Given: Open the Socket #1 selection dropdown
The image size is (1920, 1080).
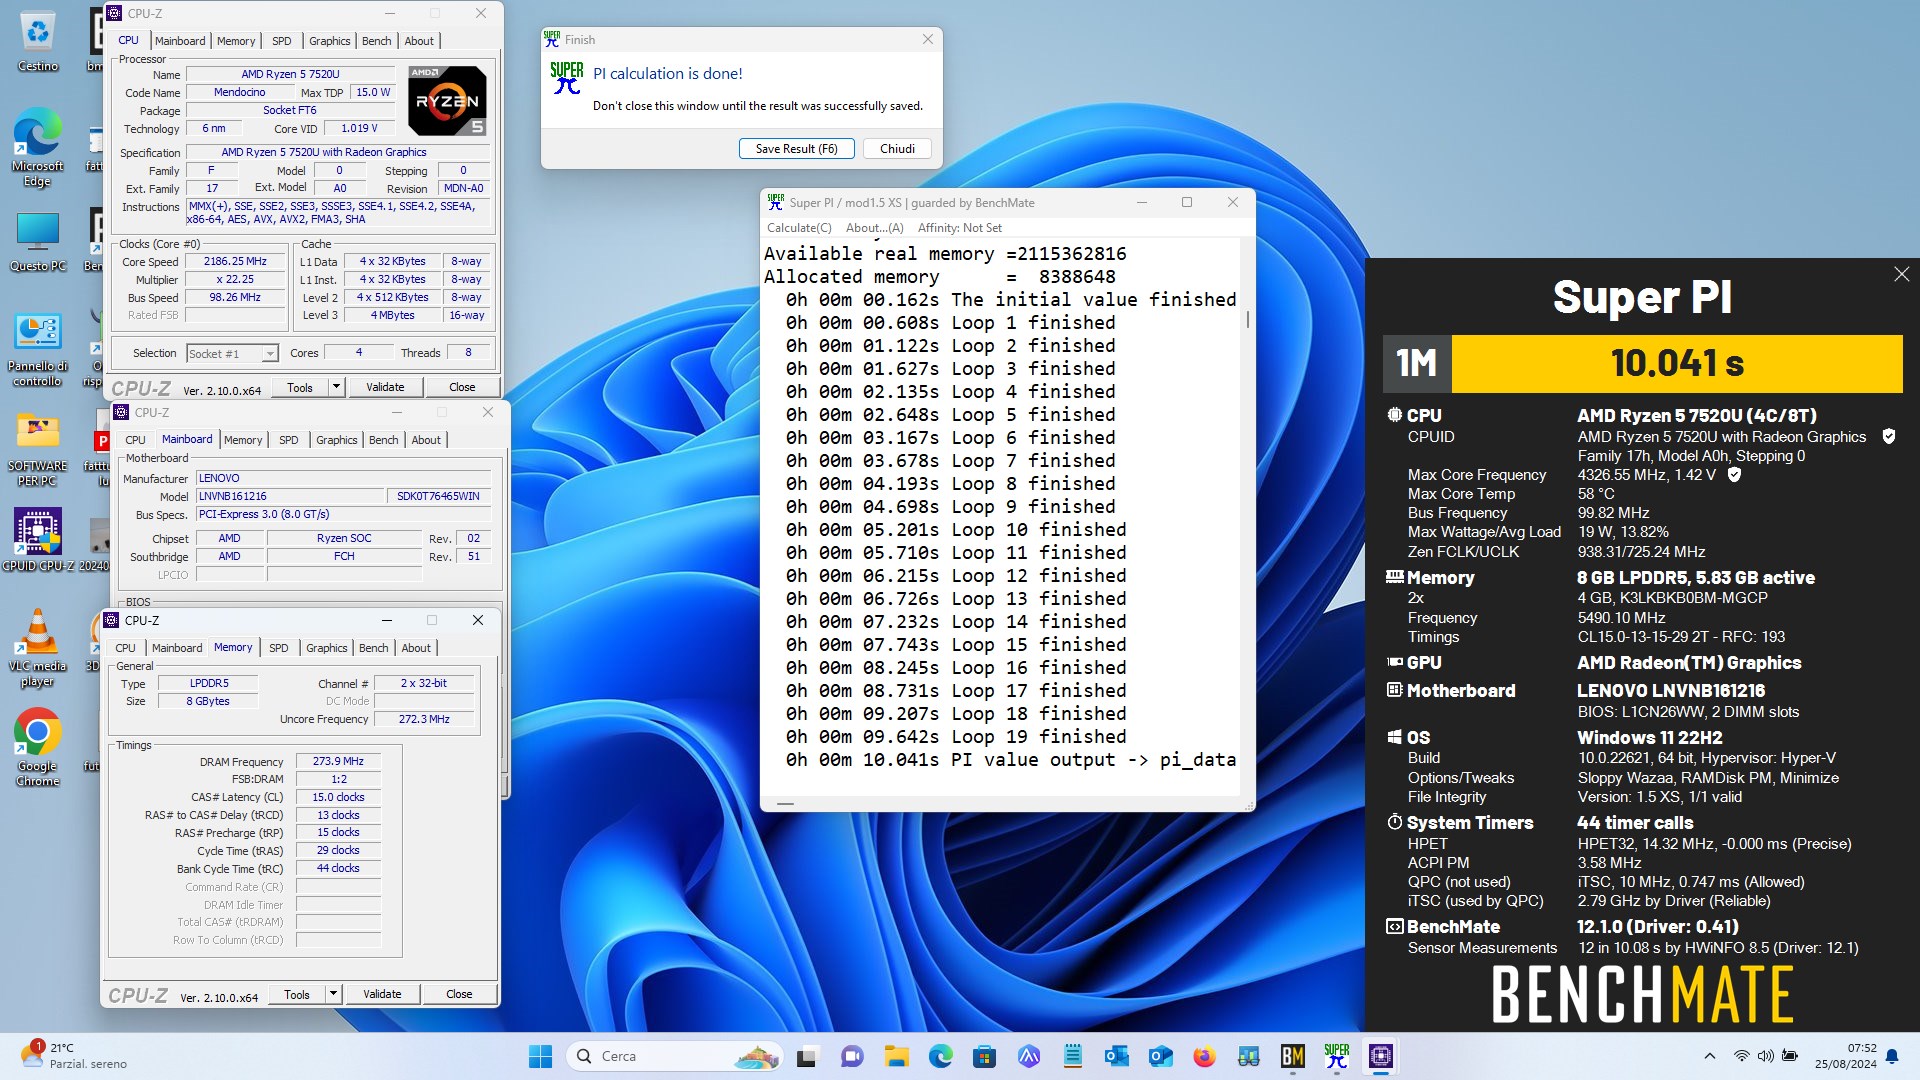Looking at the screenshot, I should point(232,353).
